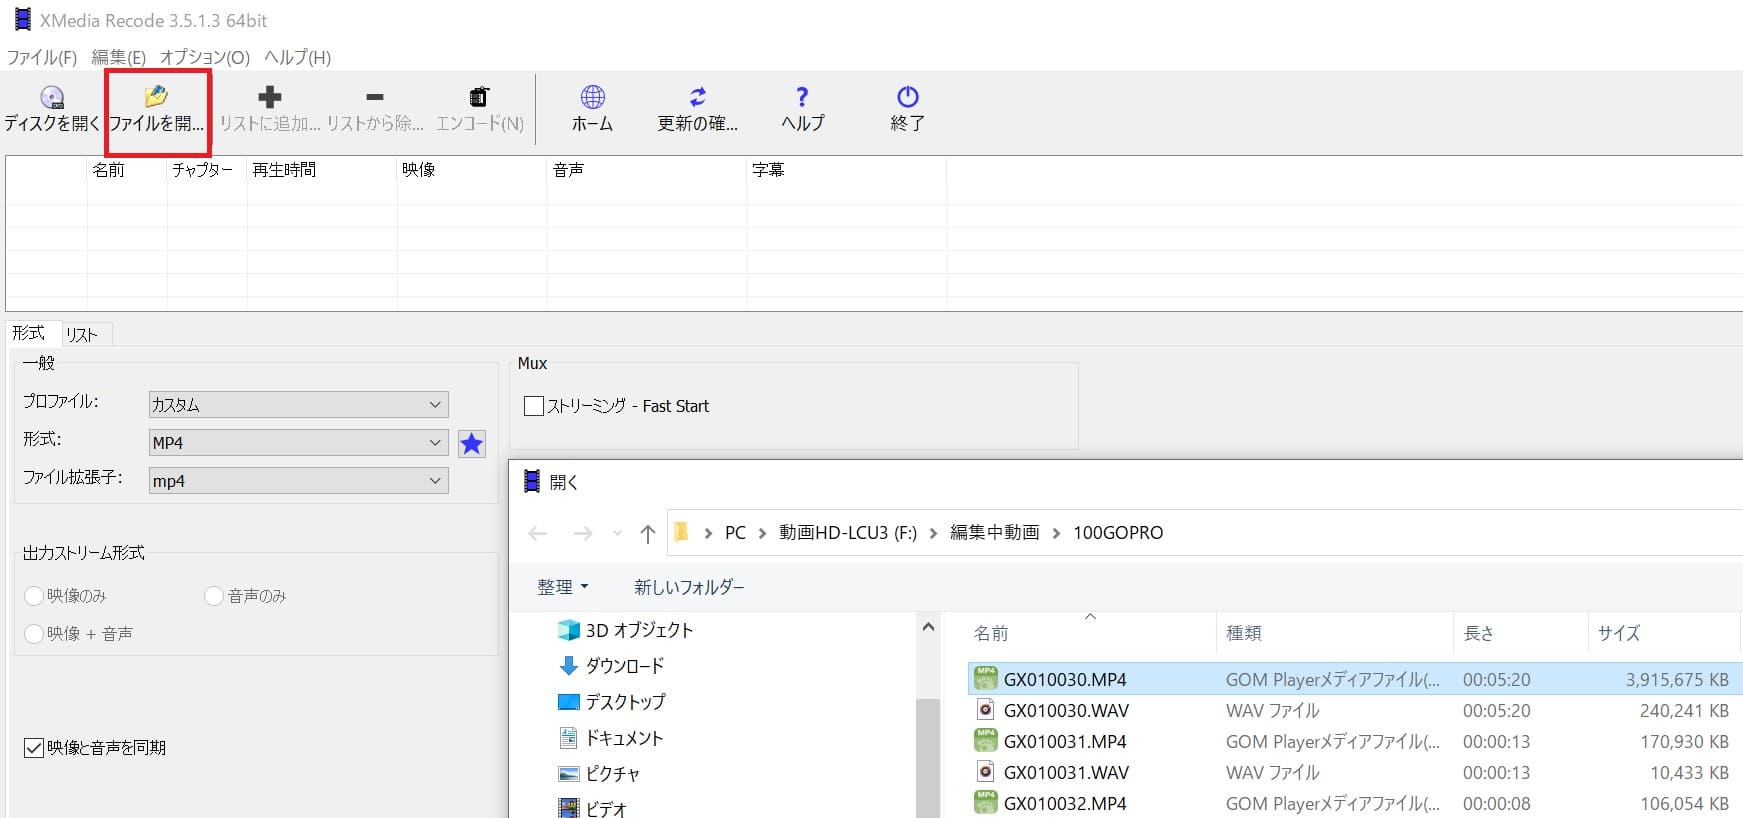1743x818 pixels.
Task: Click the forward arrow in Open dialog
Action: tap(583, 533)
